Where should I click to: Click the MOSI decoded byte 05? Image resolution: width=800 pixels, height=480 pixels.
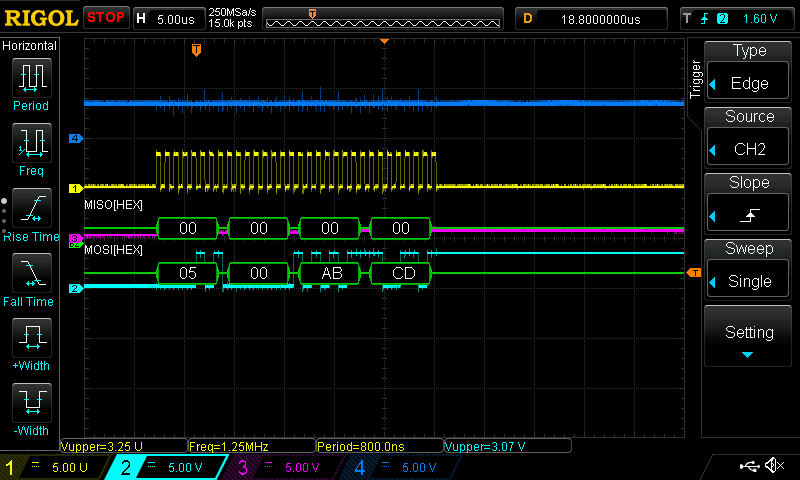[x=188, y=273]
